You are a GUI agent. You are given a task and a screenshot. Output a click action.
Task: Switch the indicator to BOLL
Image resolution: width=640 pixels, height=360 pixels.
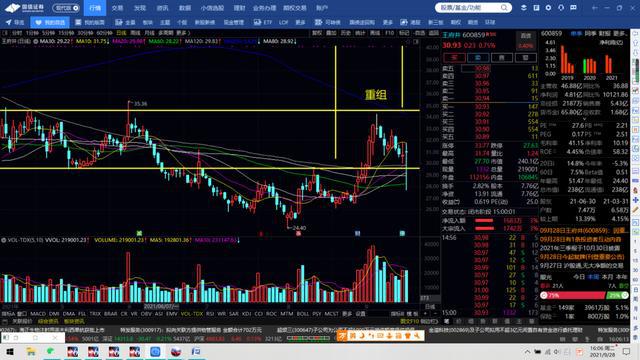tap(302, 314)
